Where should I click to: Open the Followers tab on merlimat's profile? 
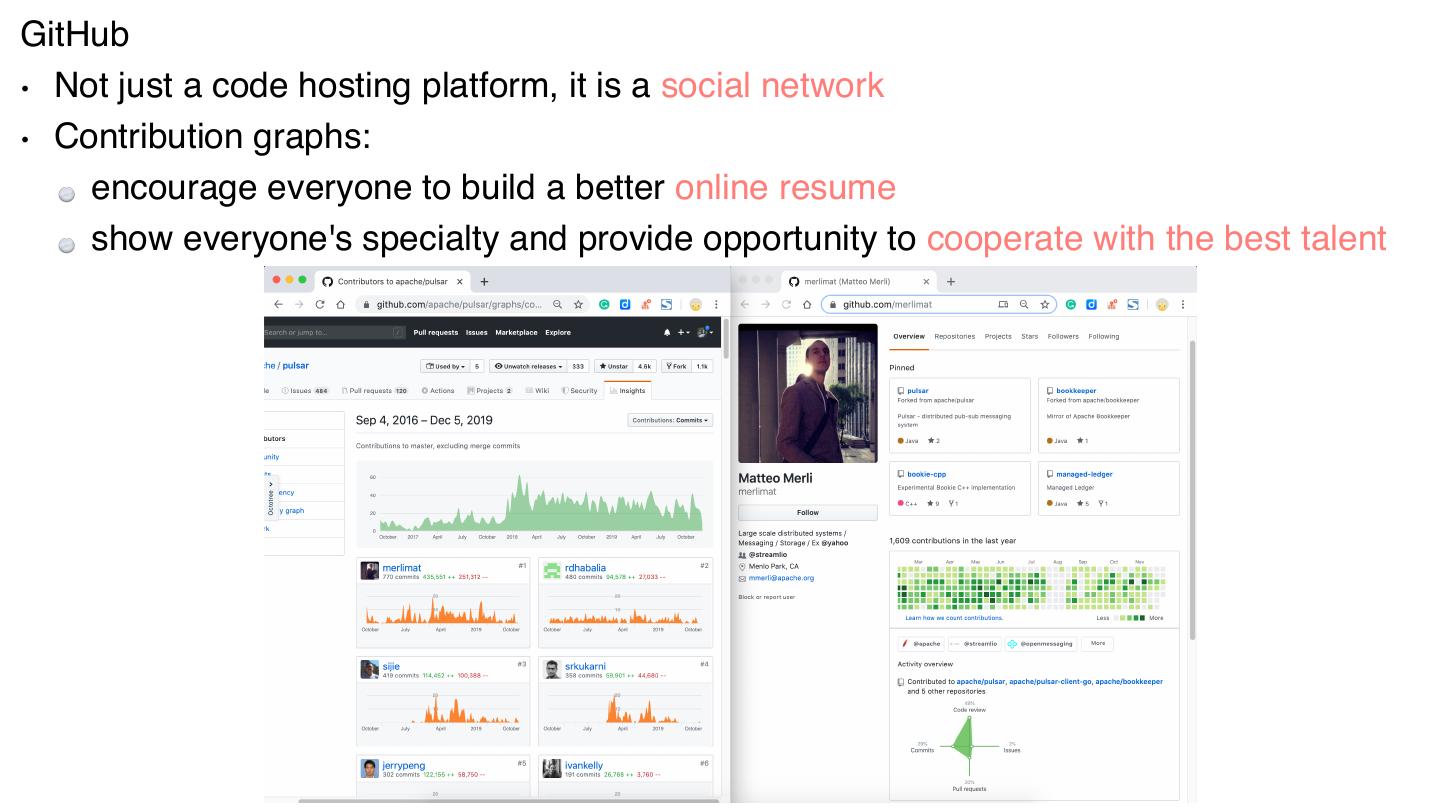tap(1063, 337)
